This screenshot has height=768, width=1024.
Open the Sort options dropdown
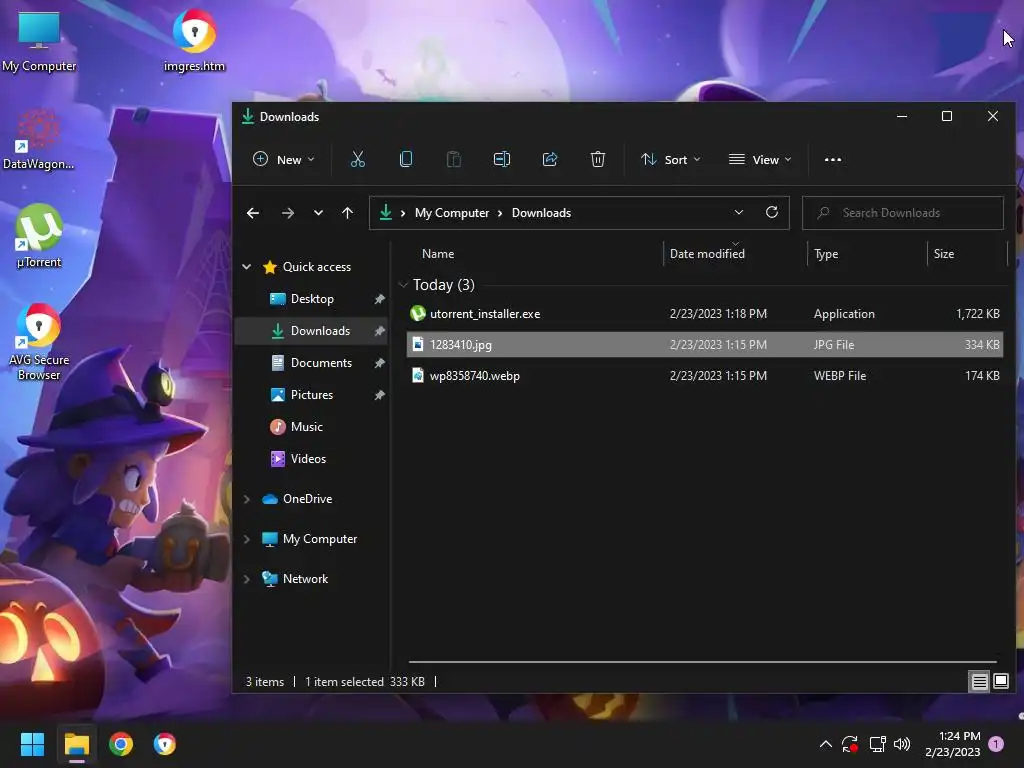670,159
